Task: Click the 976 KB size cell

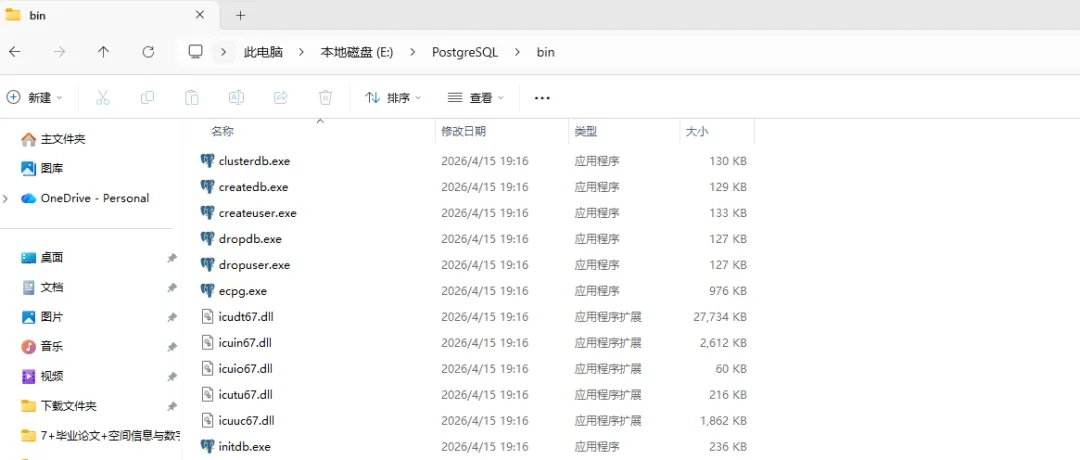Action: coord(728,291)
